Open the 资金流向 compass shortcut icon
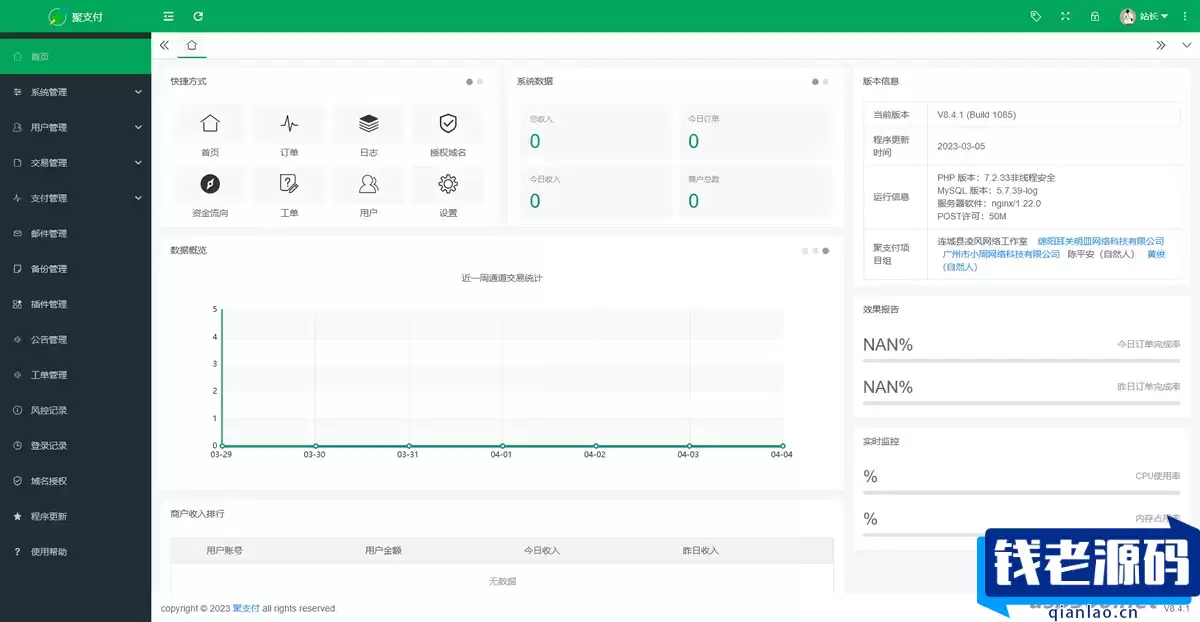Viewport: 1200px width, 622px height. [210, 184]
